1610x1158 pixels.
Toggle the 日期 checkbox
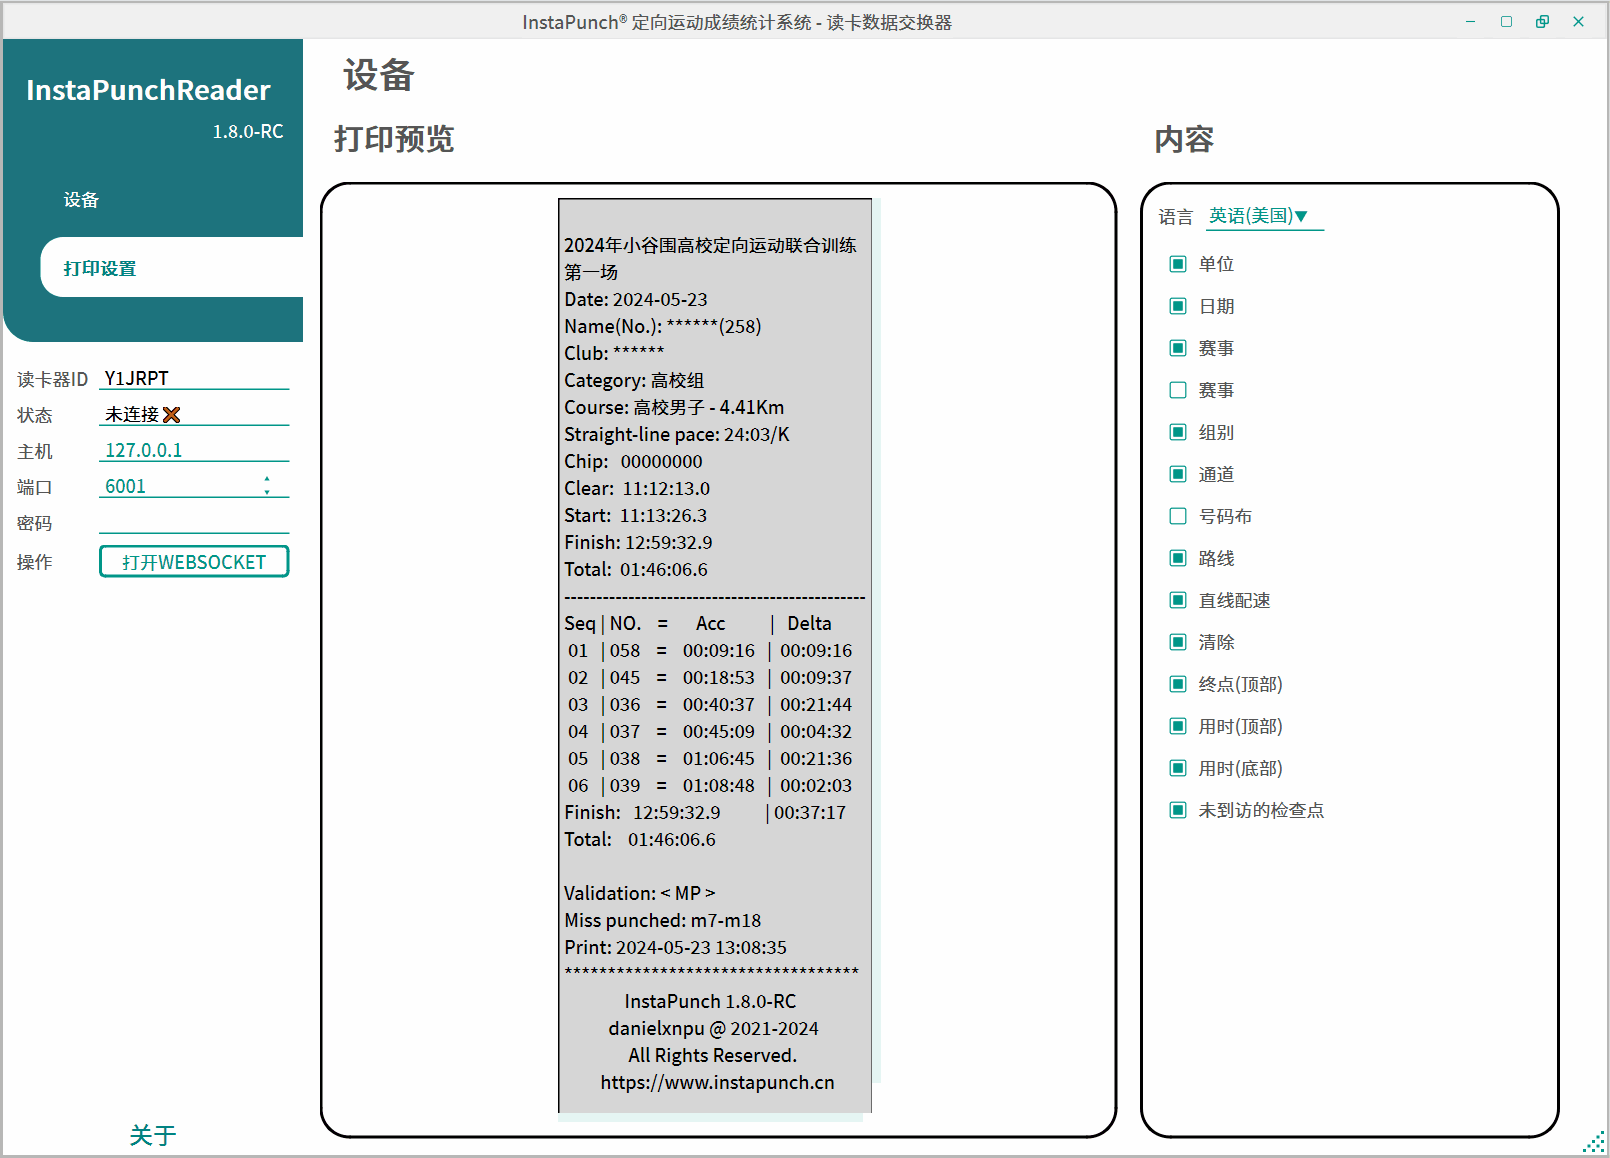click(x=1178, y=306)
